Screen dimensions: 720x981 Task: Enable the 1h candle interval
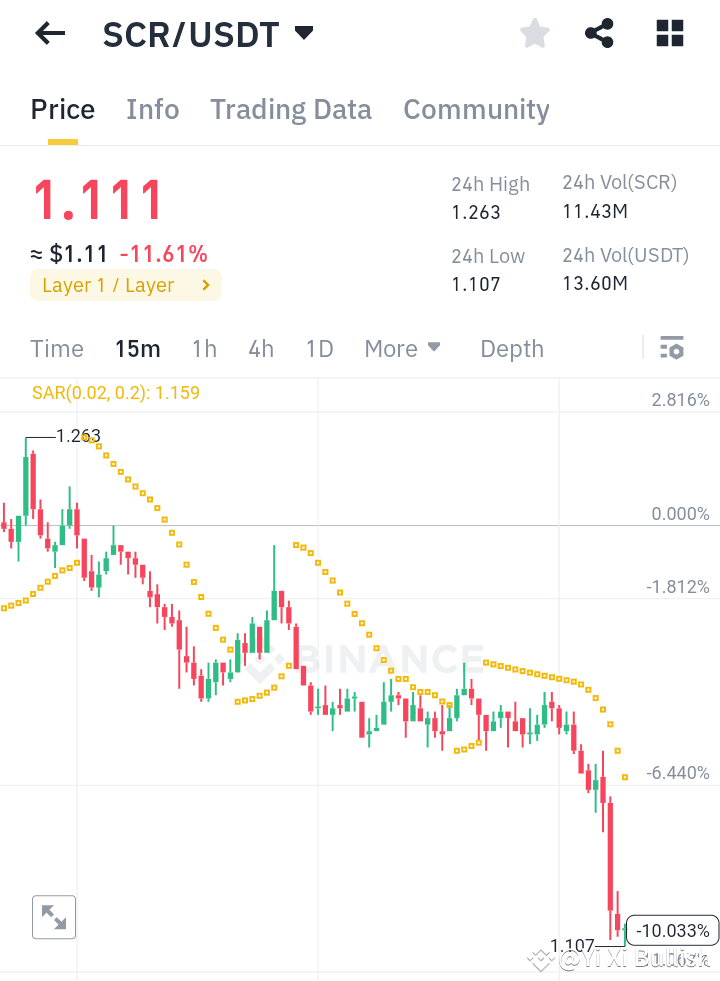[x=204, y=348]
